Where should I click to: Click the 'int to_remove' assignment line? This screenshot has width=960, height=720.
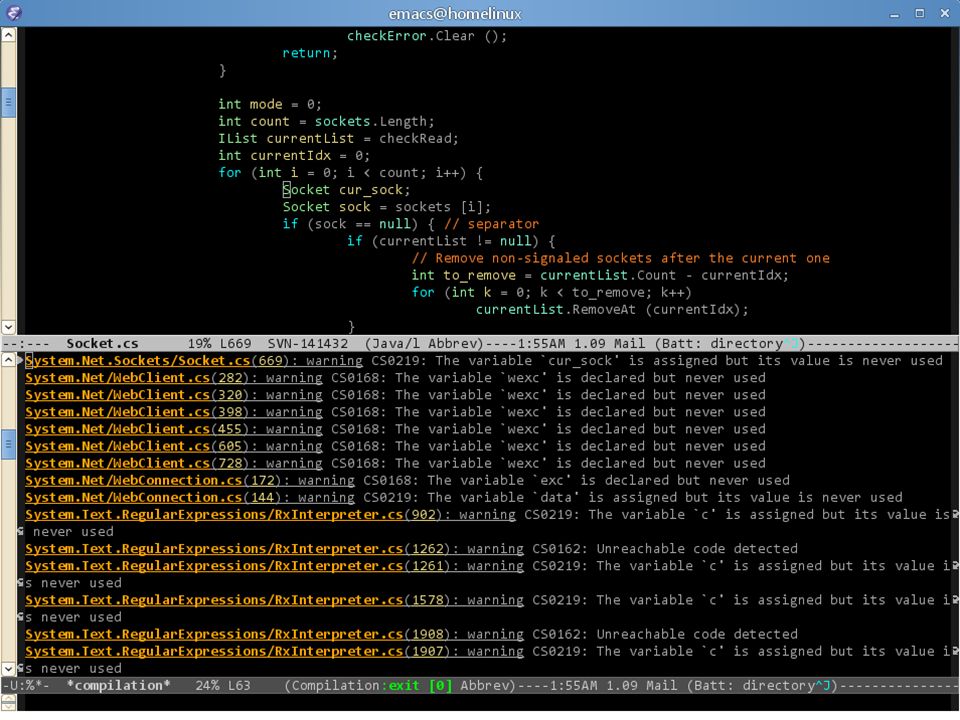600,276
